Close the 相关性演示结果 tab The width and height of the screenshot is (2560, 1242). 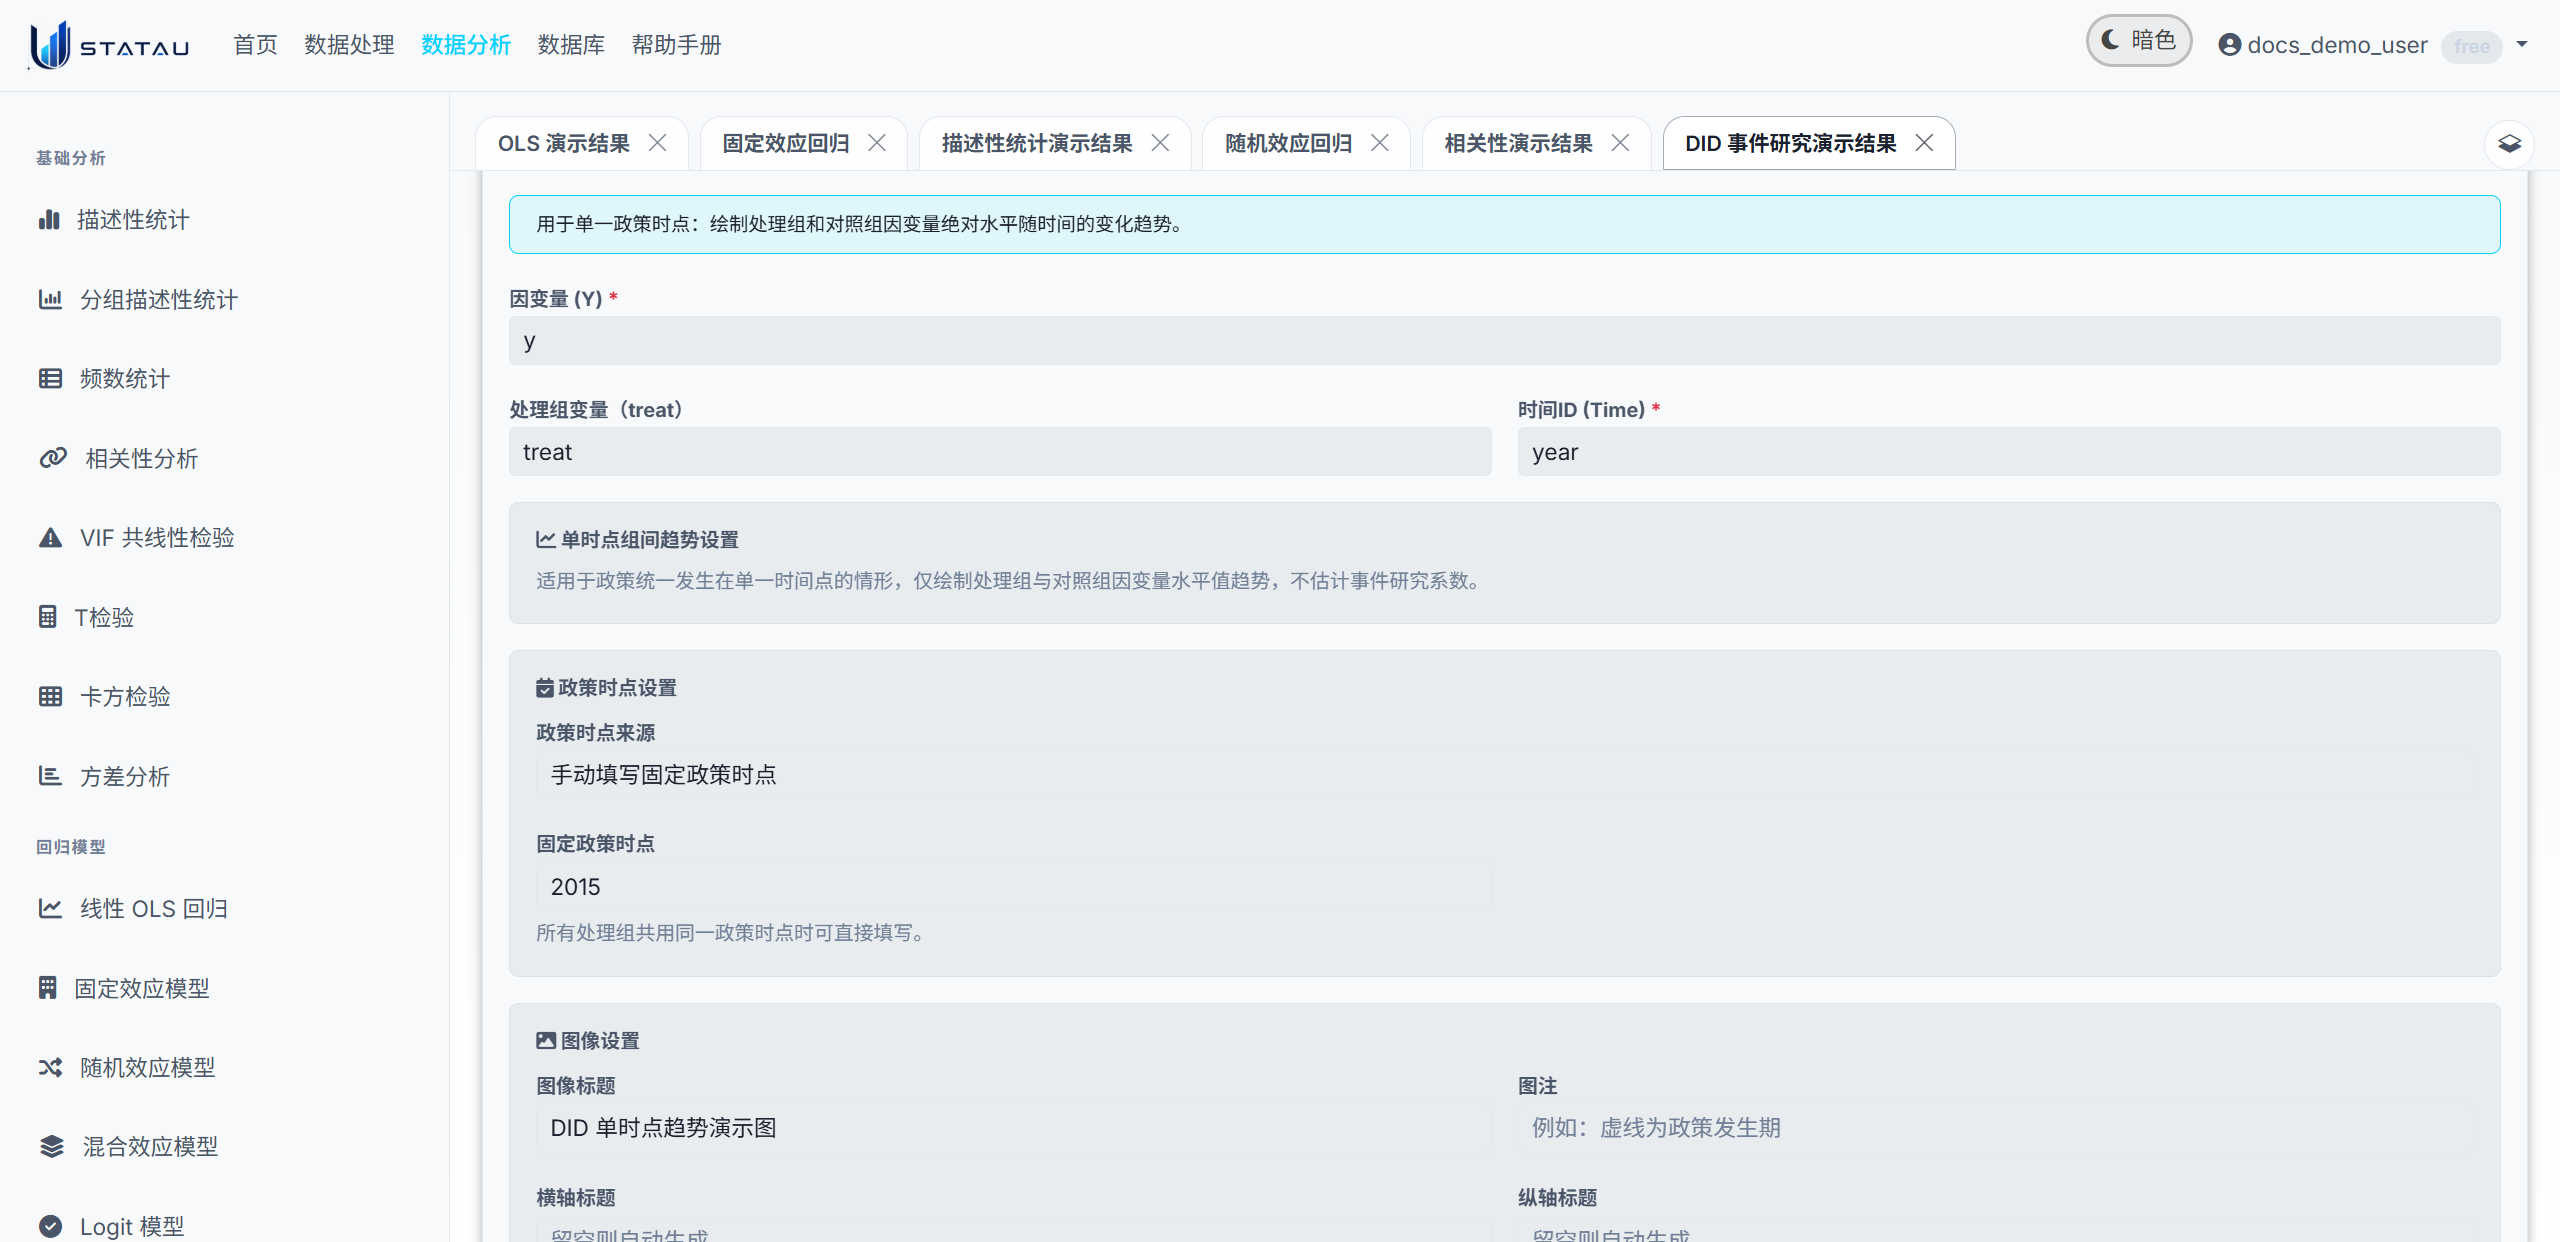1620,143
